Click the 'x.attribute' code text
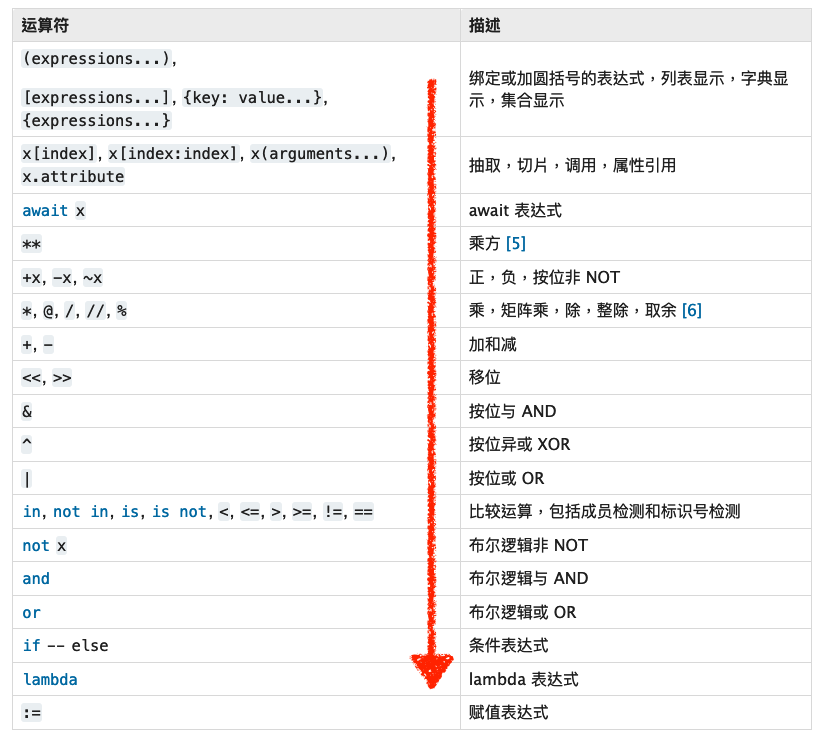 pyautogui.click(x=73, y=177)
